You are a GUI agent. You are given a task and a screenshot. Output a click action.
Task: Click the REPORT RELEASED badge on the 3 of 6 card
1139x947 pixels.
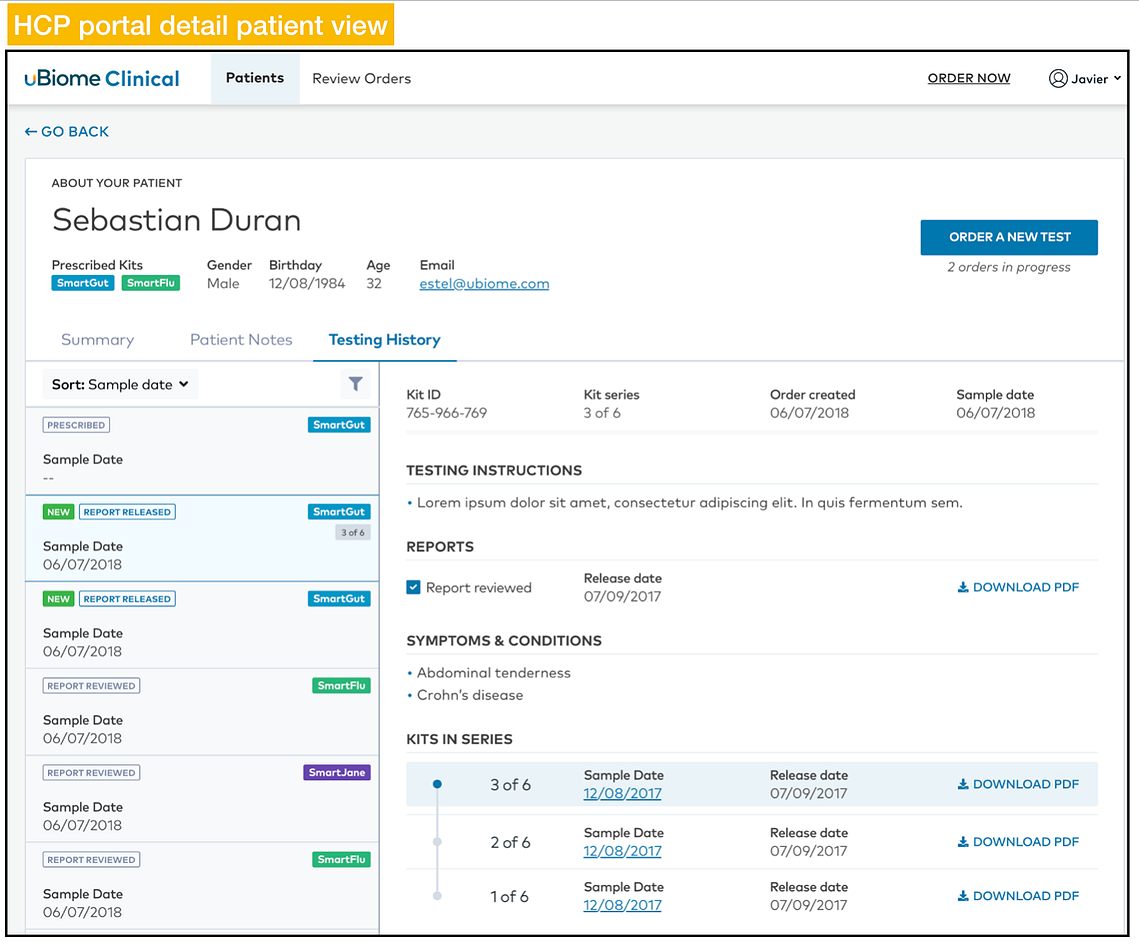[x=127, y=512]
